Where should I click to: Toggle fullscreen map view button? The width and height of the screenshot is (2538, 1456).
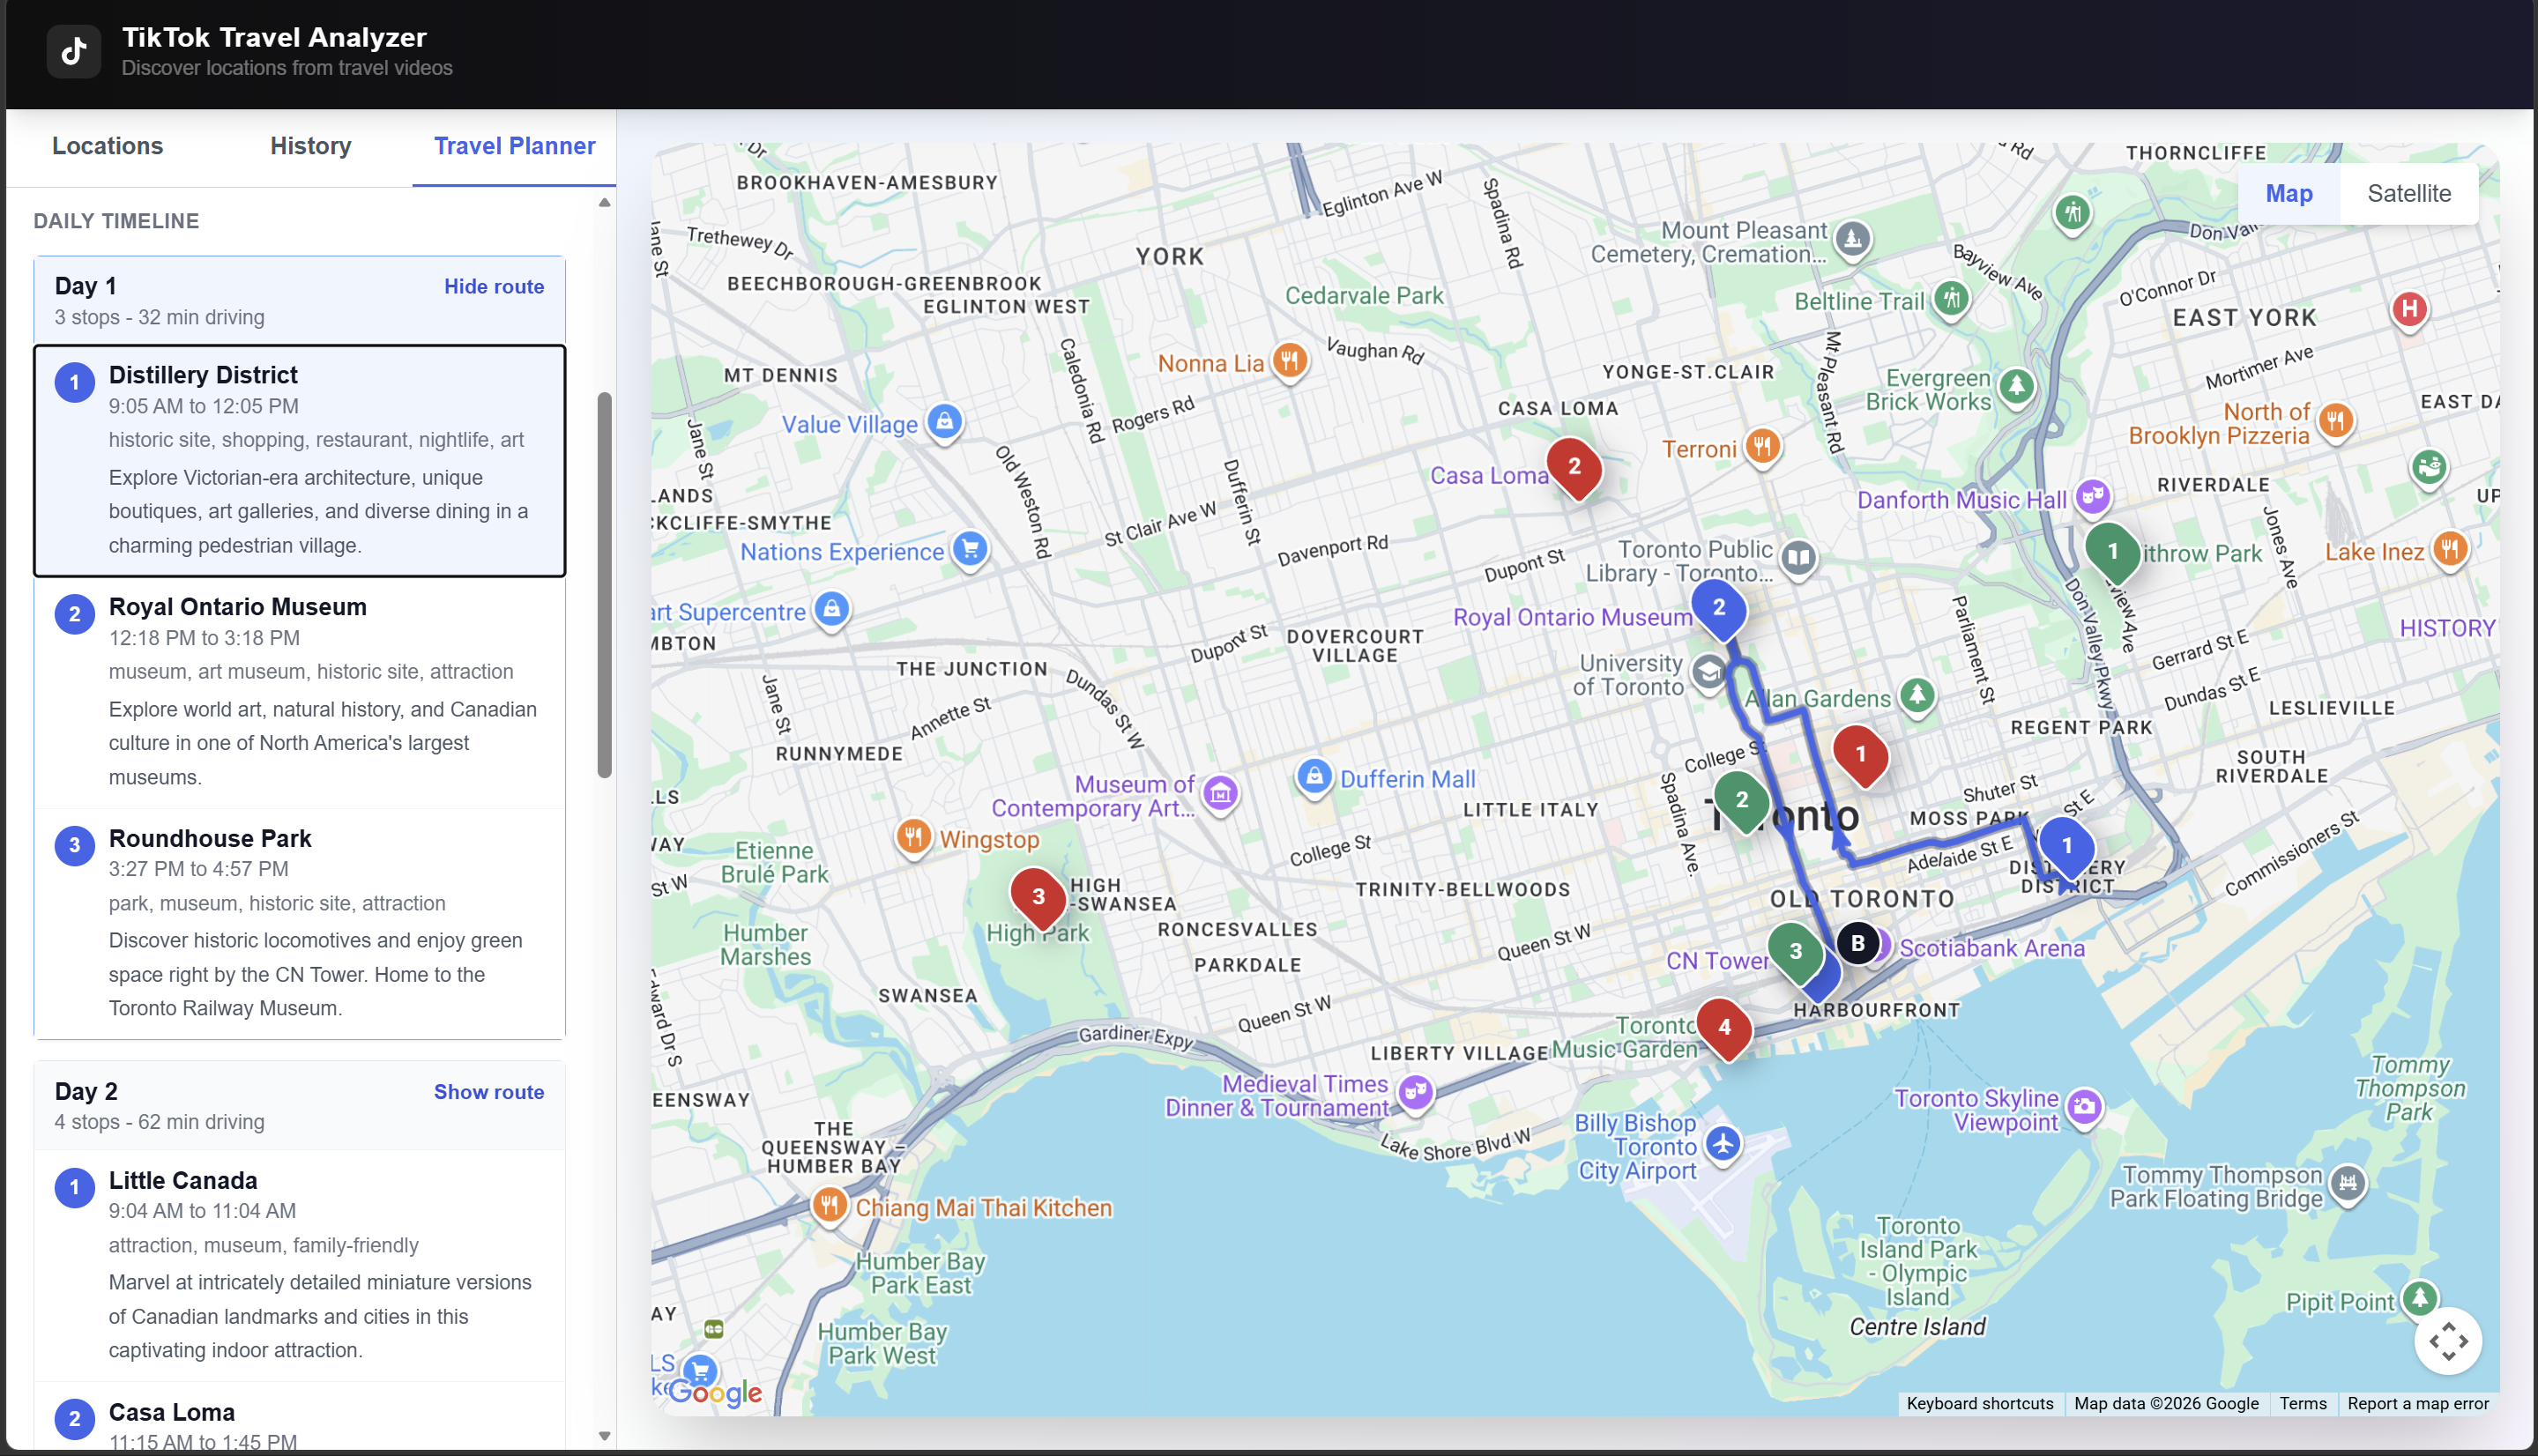2447,1341
